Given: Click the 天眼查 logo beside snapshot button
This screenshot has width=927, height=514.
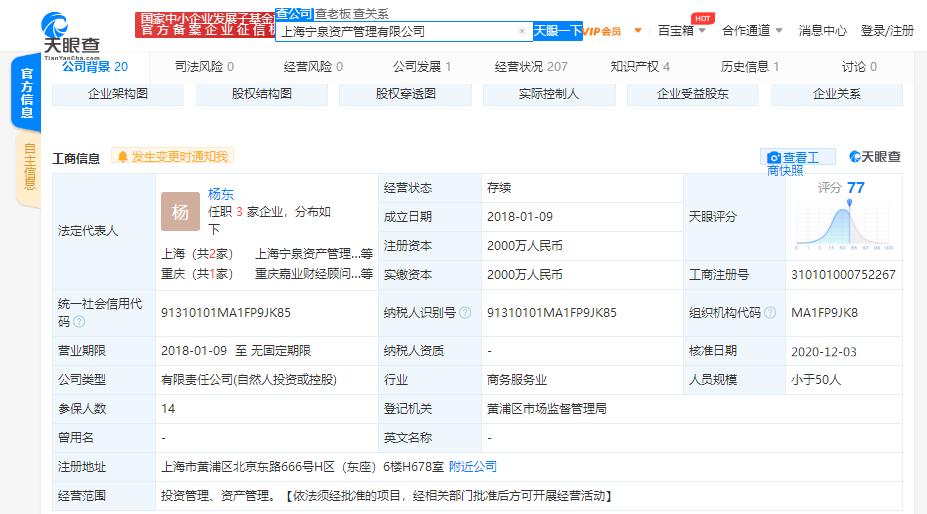Looking at the screenshot, I should 874,157.
